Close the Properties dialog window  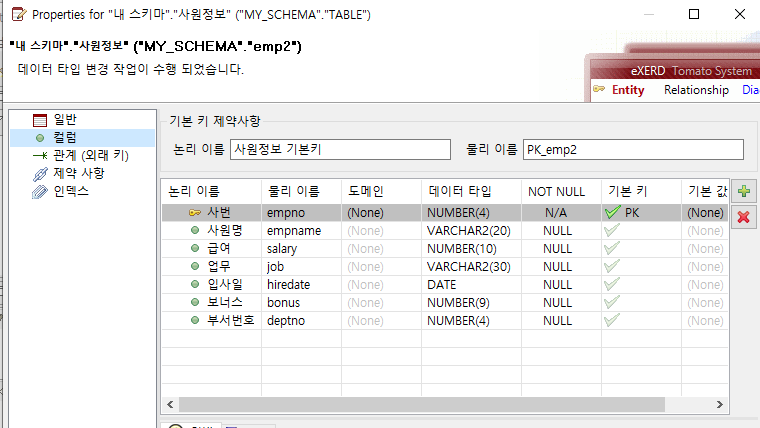tap(740, 14)
